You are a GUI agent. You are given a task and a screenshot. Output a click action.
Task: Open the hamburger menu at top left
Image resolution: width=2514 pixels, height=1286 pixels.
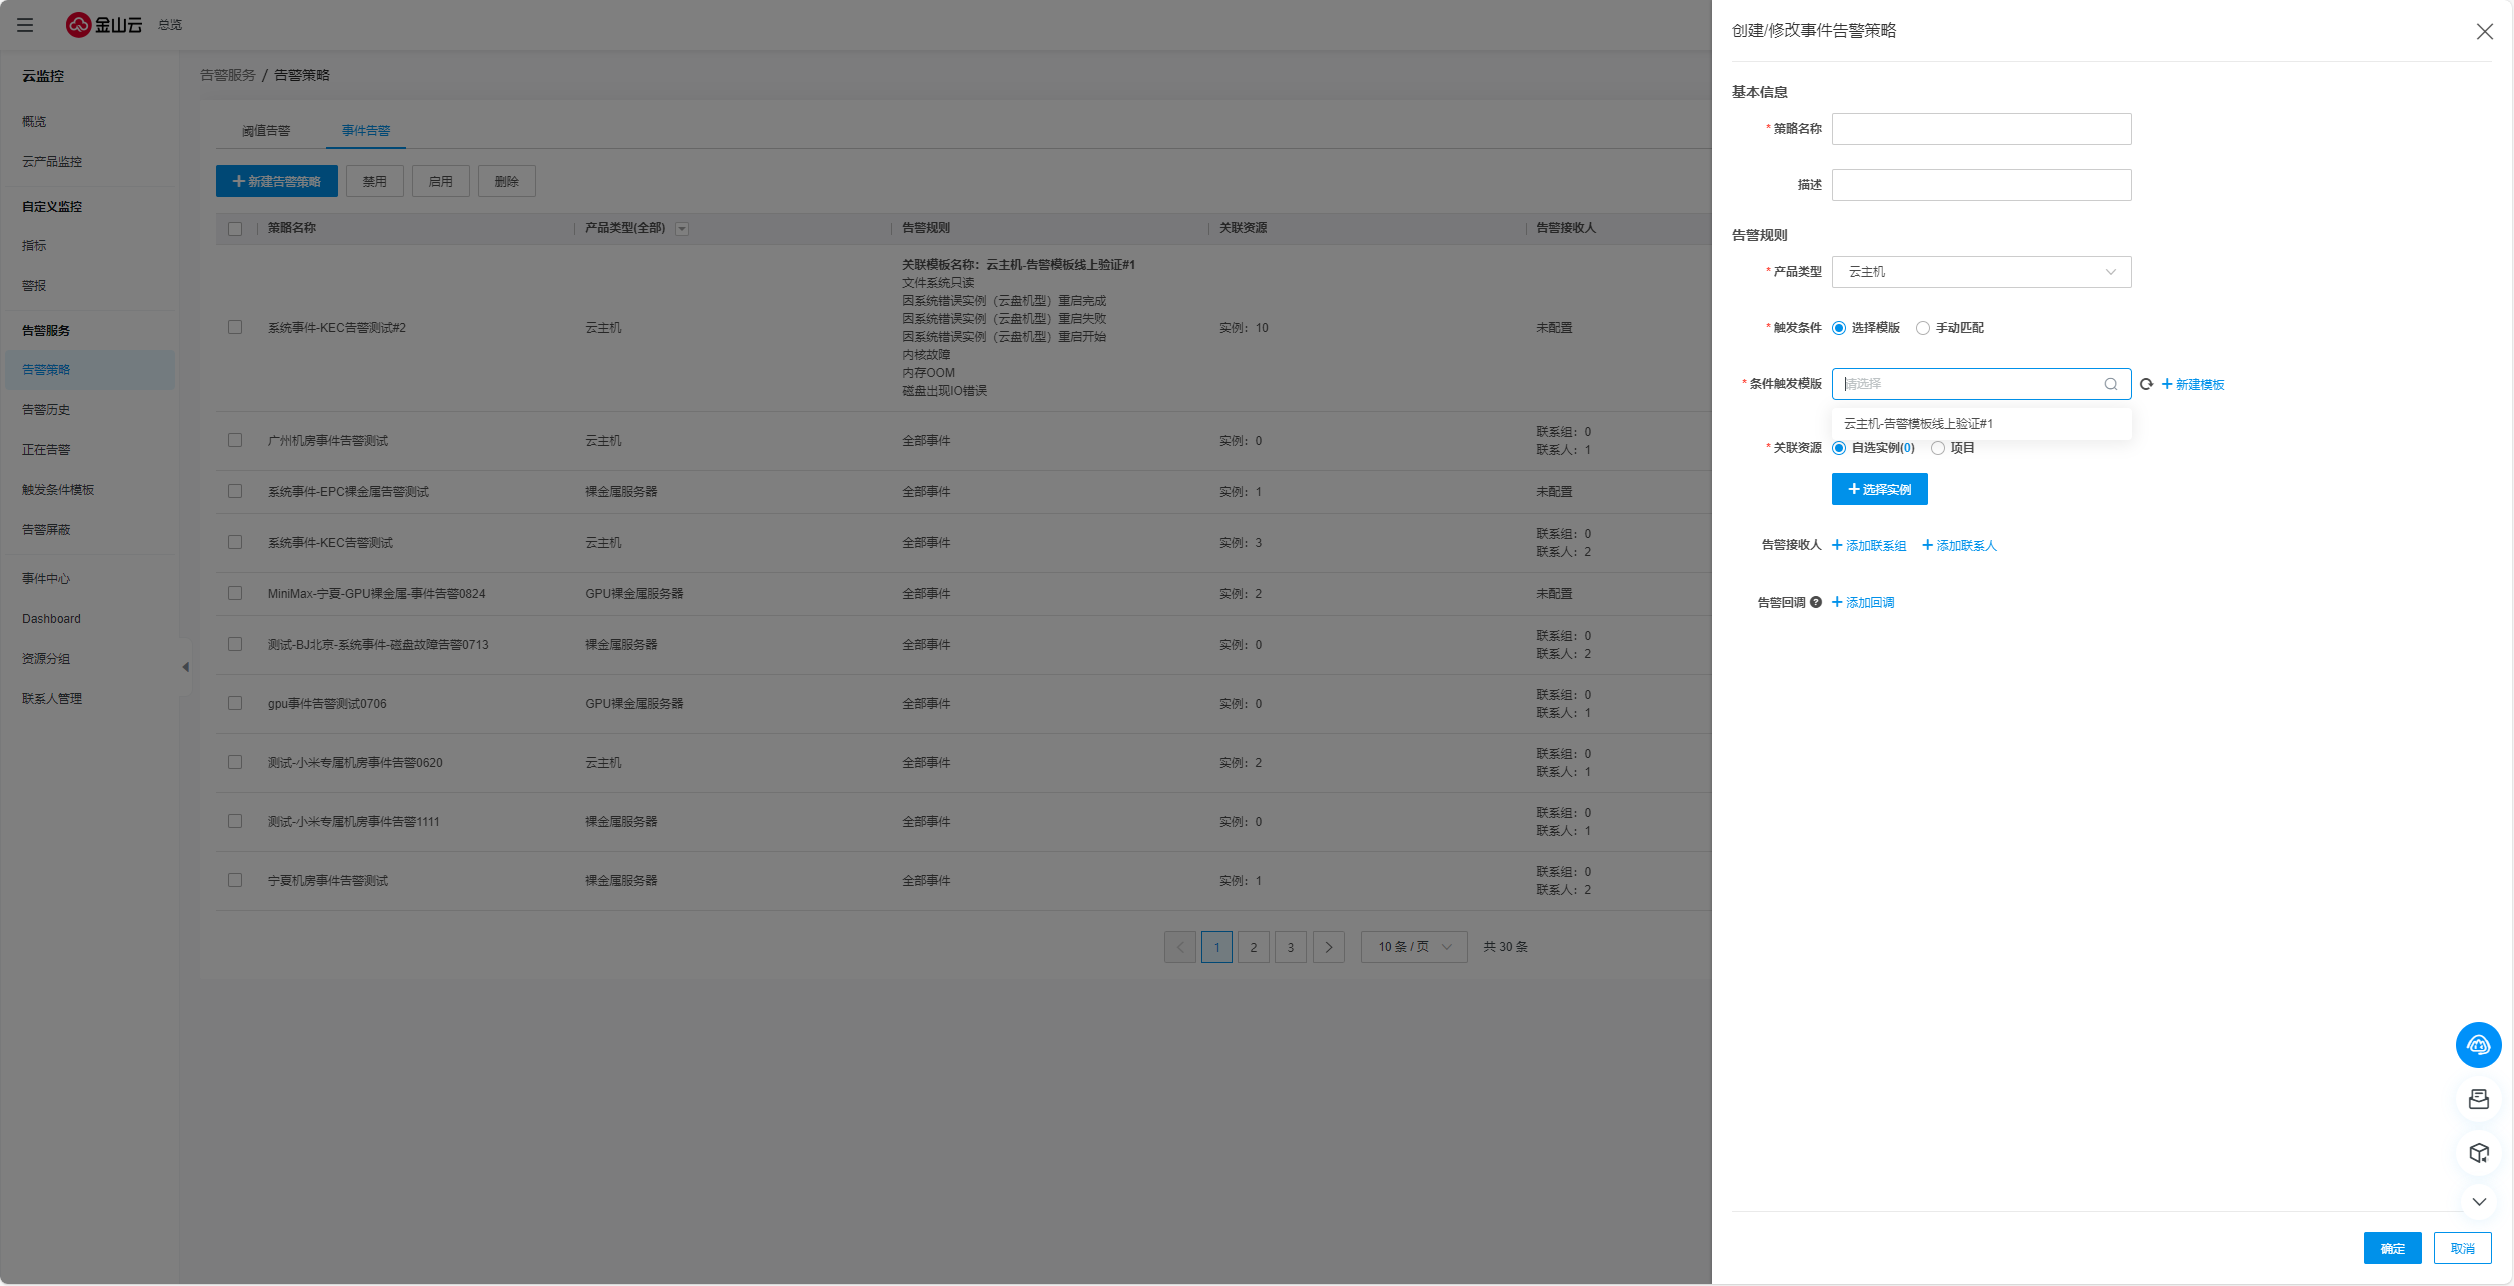(x=25, y=25)
